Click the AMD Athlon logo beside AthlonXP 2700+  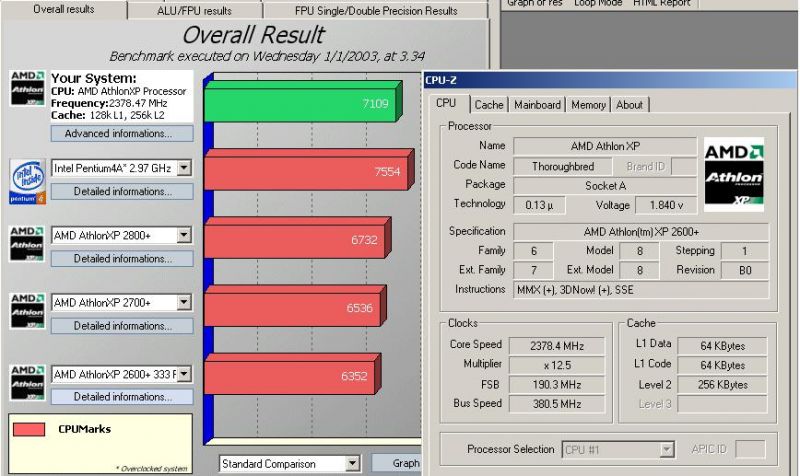click(x=28, y=311)
